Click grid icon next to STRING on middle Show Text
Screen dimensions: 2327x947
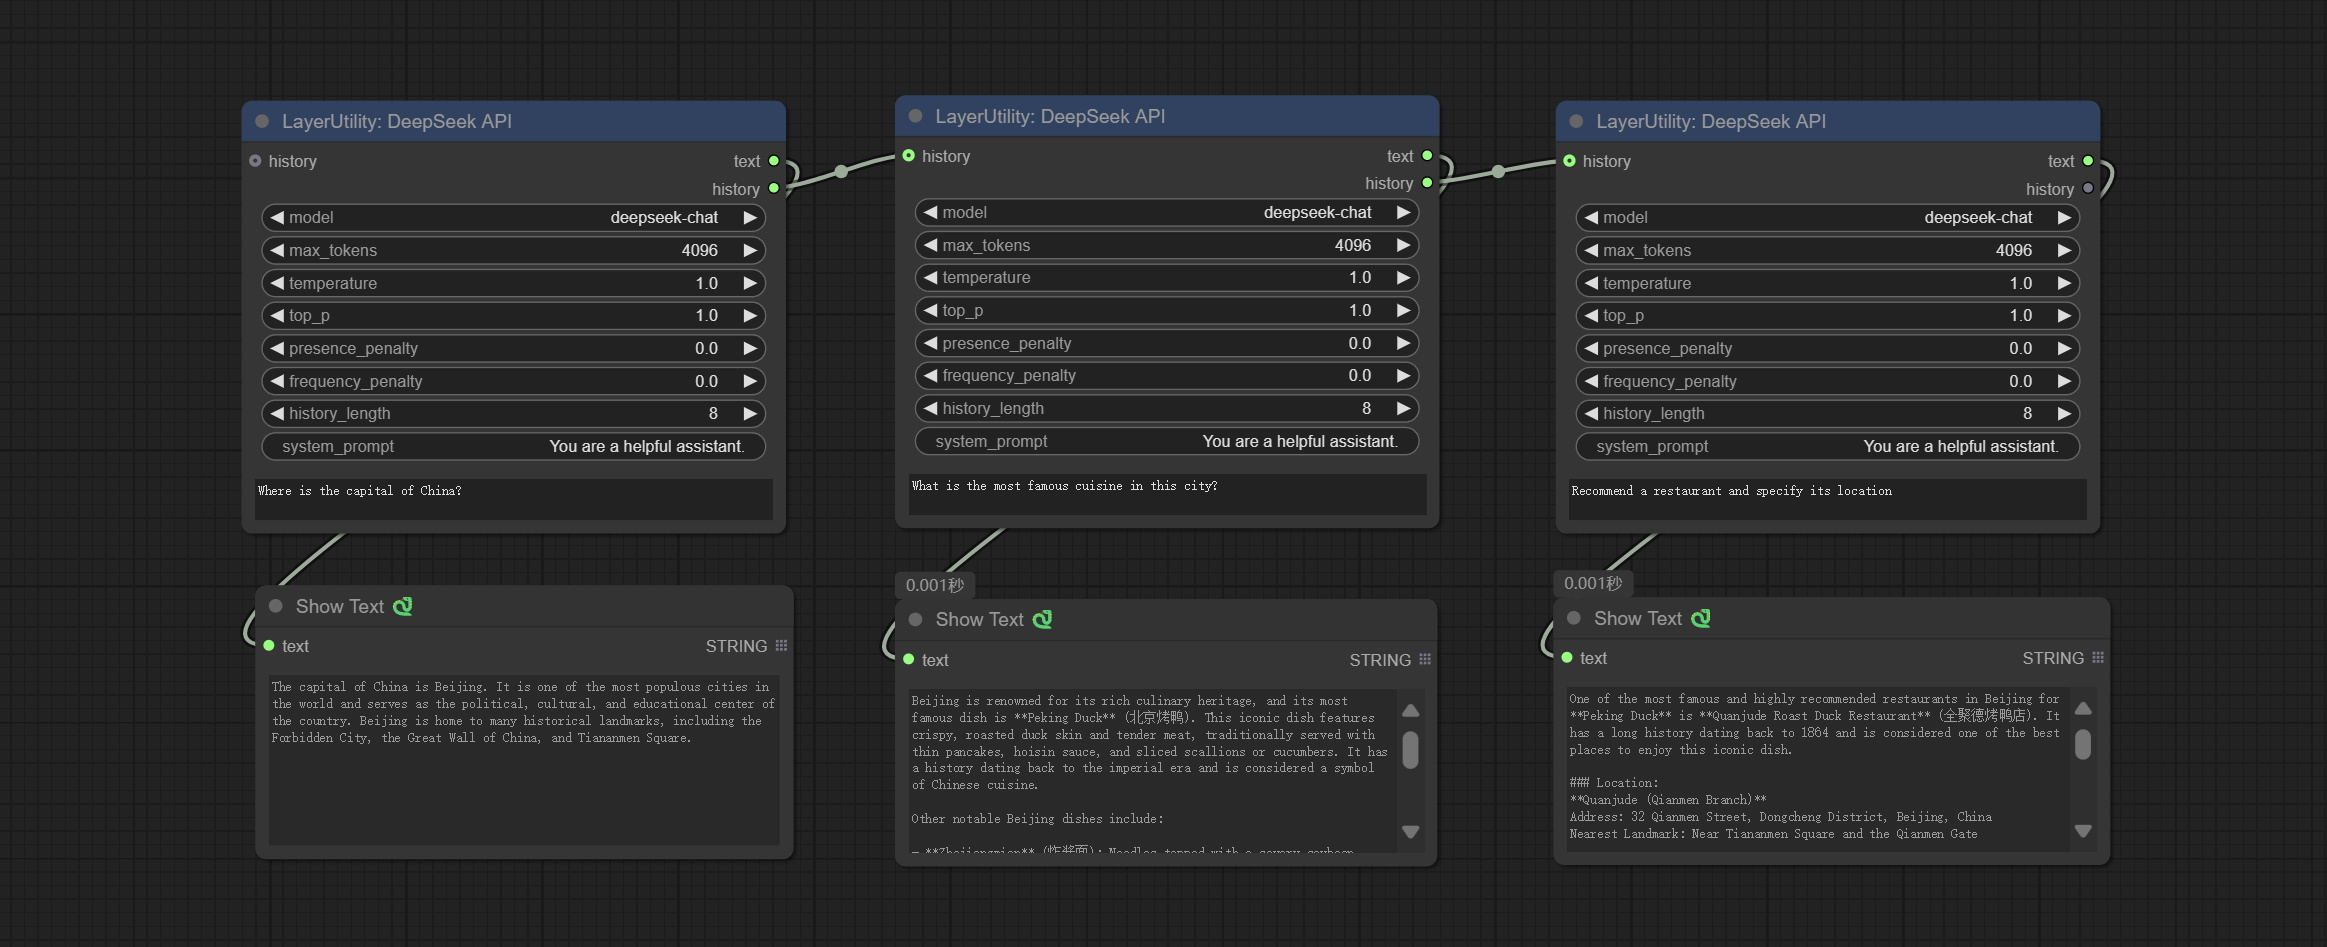pyautogui.click(x=1425, y=660)
